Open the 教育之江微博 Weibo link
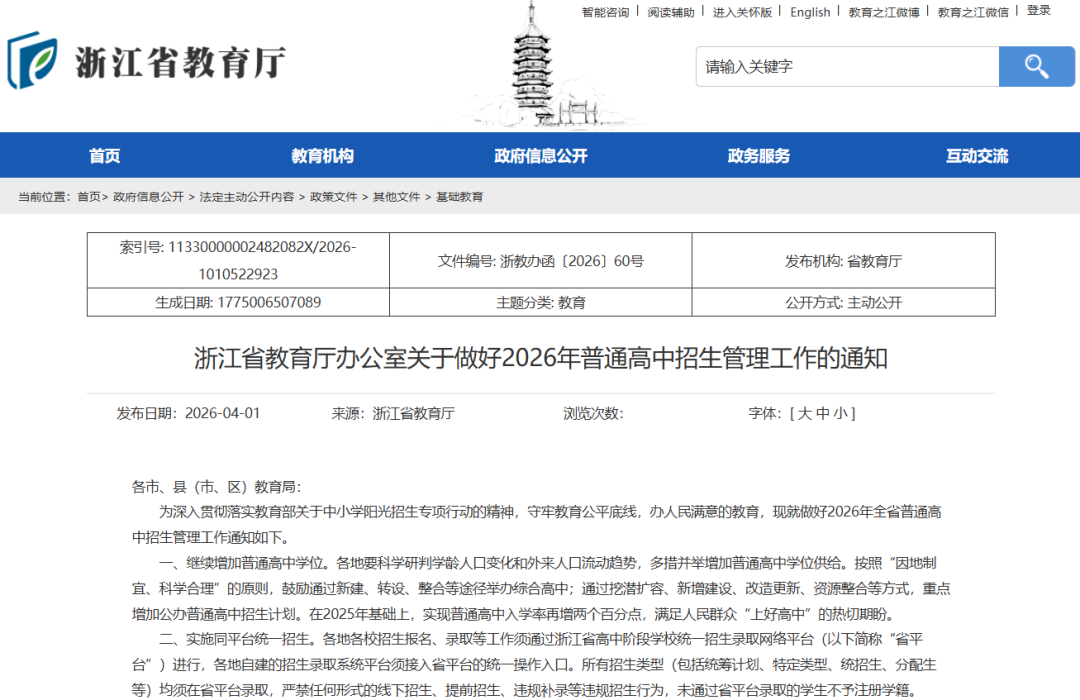The width and height of the screenshot is (1080, 700). (x=884, y=13)
